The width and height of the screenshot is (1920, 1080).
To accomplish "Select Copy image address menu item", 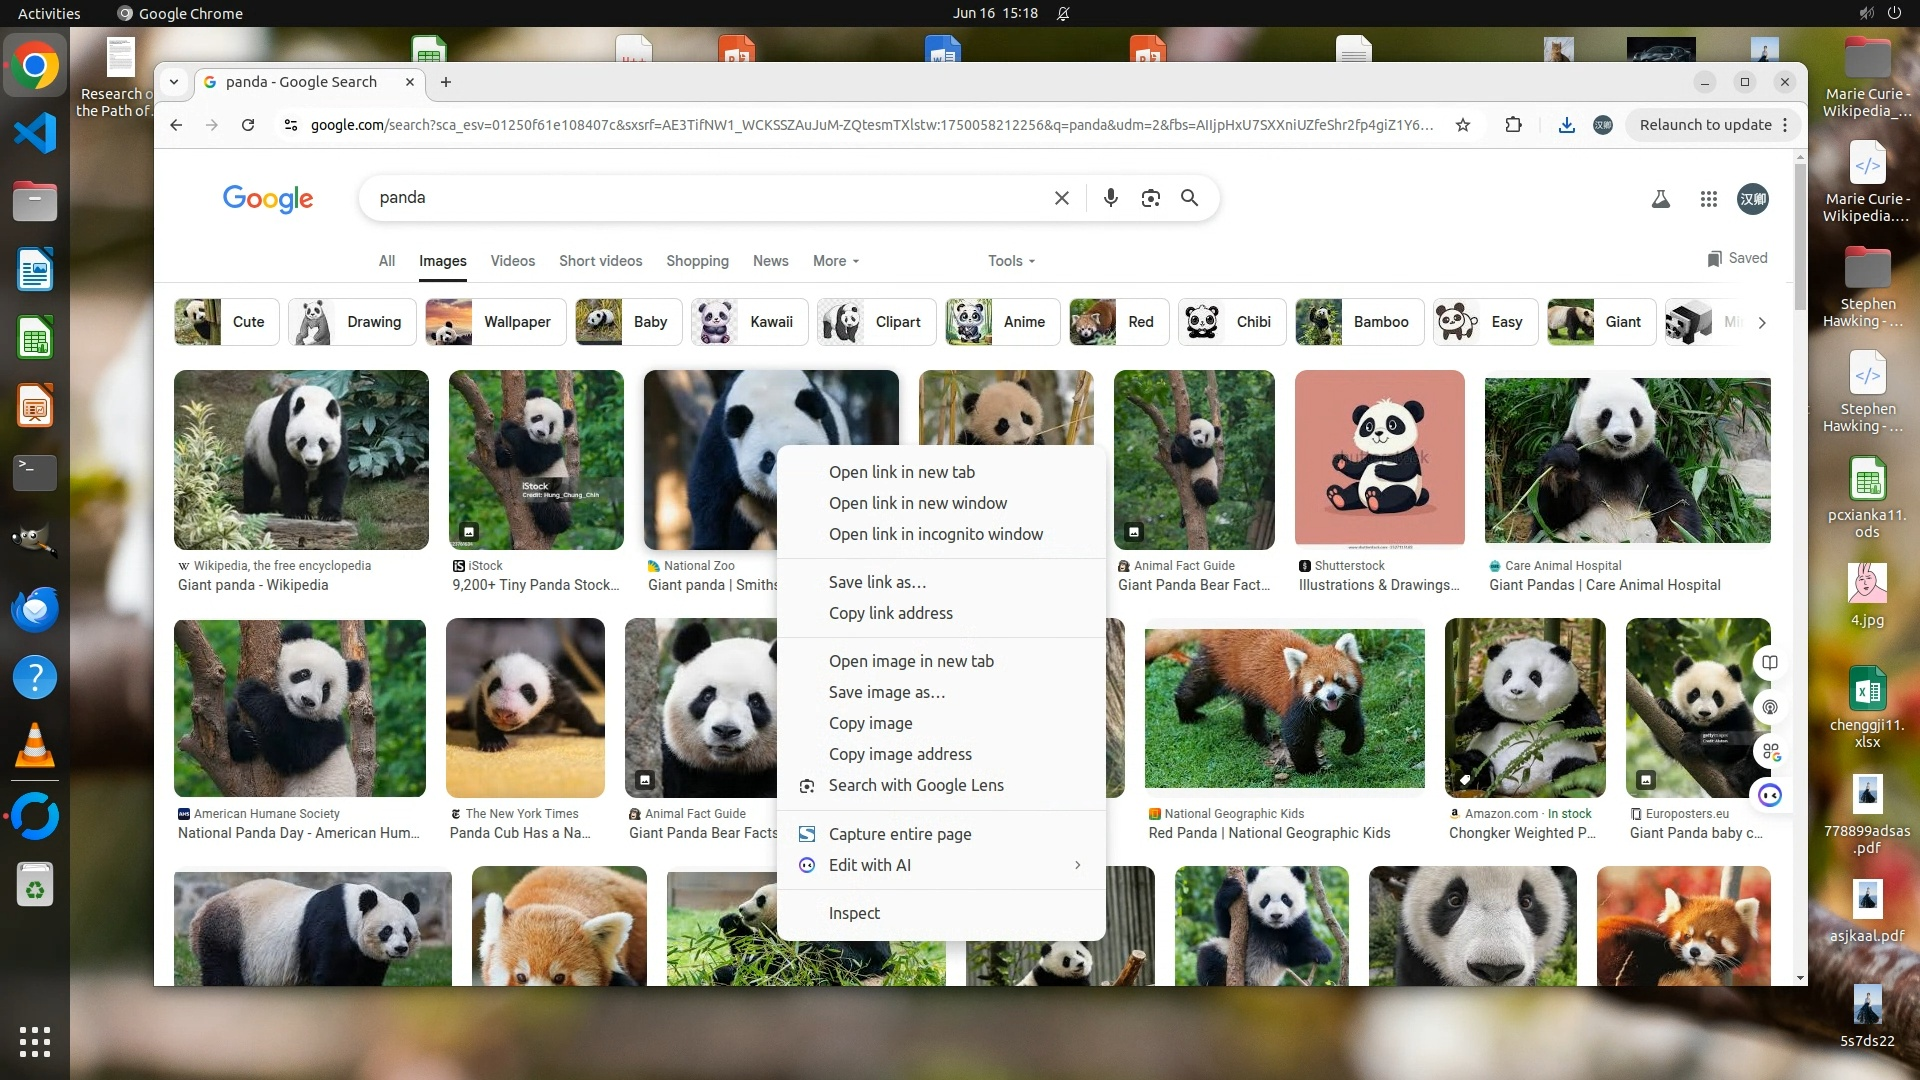I will click(x=899, y=754).
